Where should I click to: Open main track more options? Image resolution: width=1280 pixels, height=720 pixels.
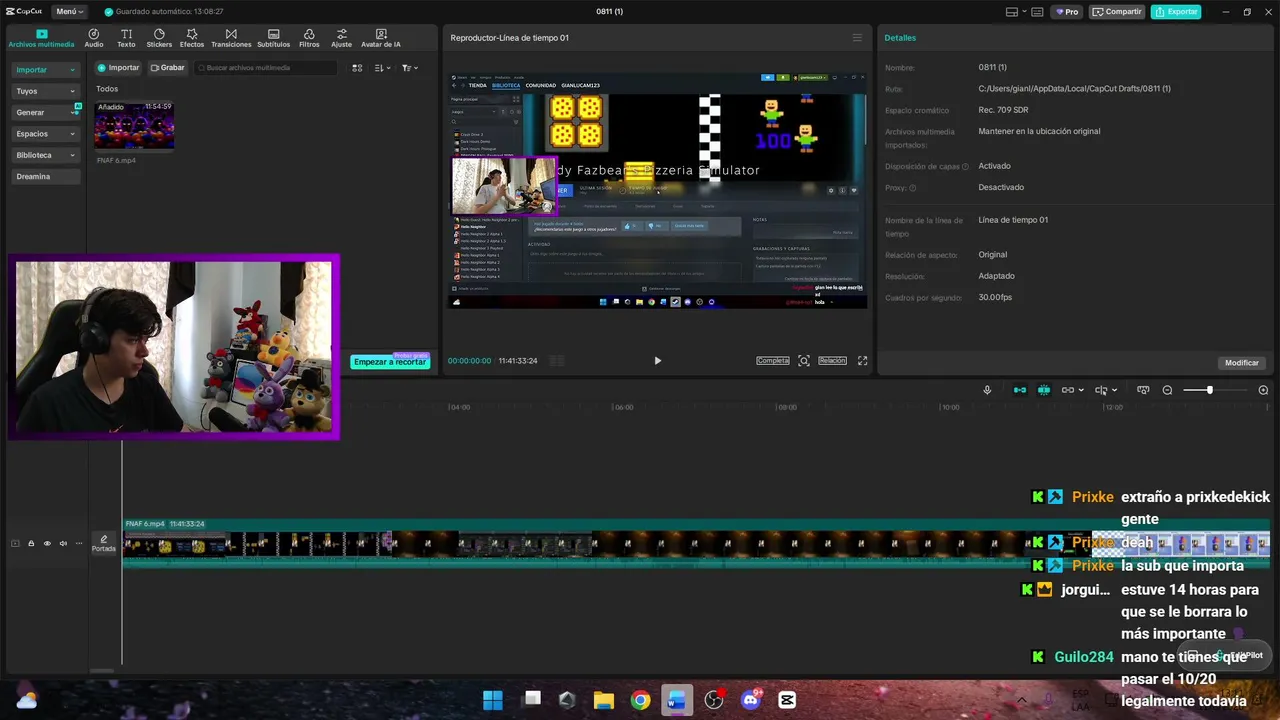click(79, 544)
